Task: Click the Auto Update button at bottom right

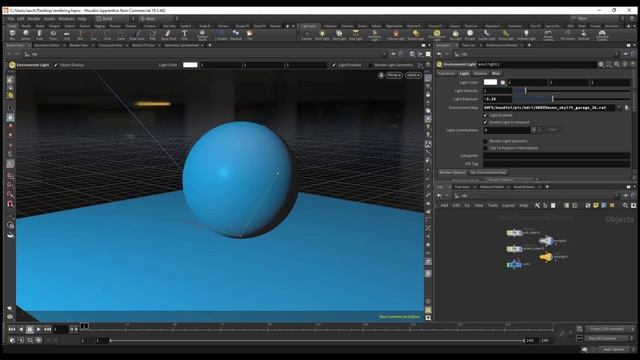Action: tap(614, 349)
